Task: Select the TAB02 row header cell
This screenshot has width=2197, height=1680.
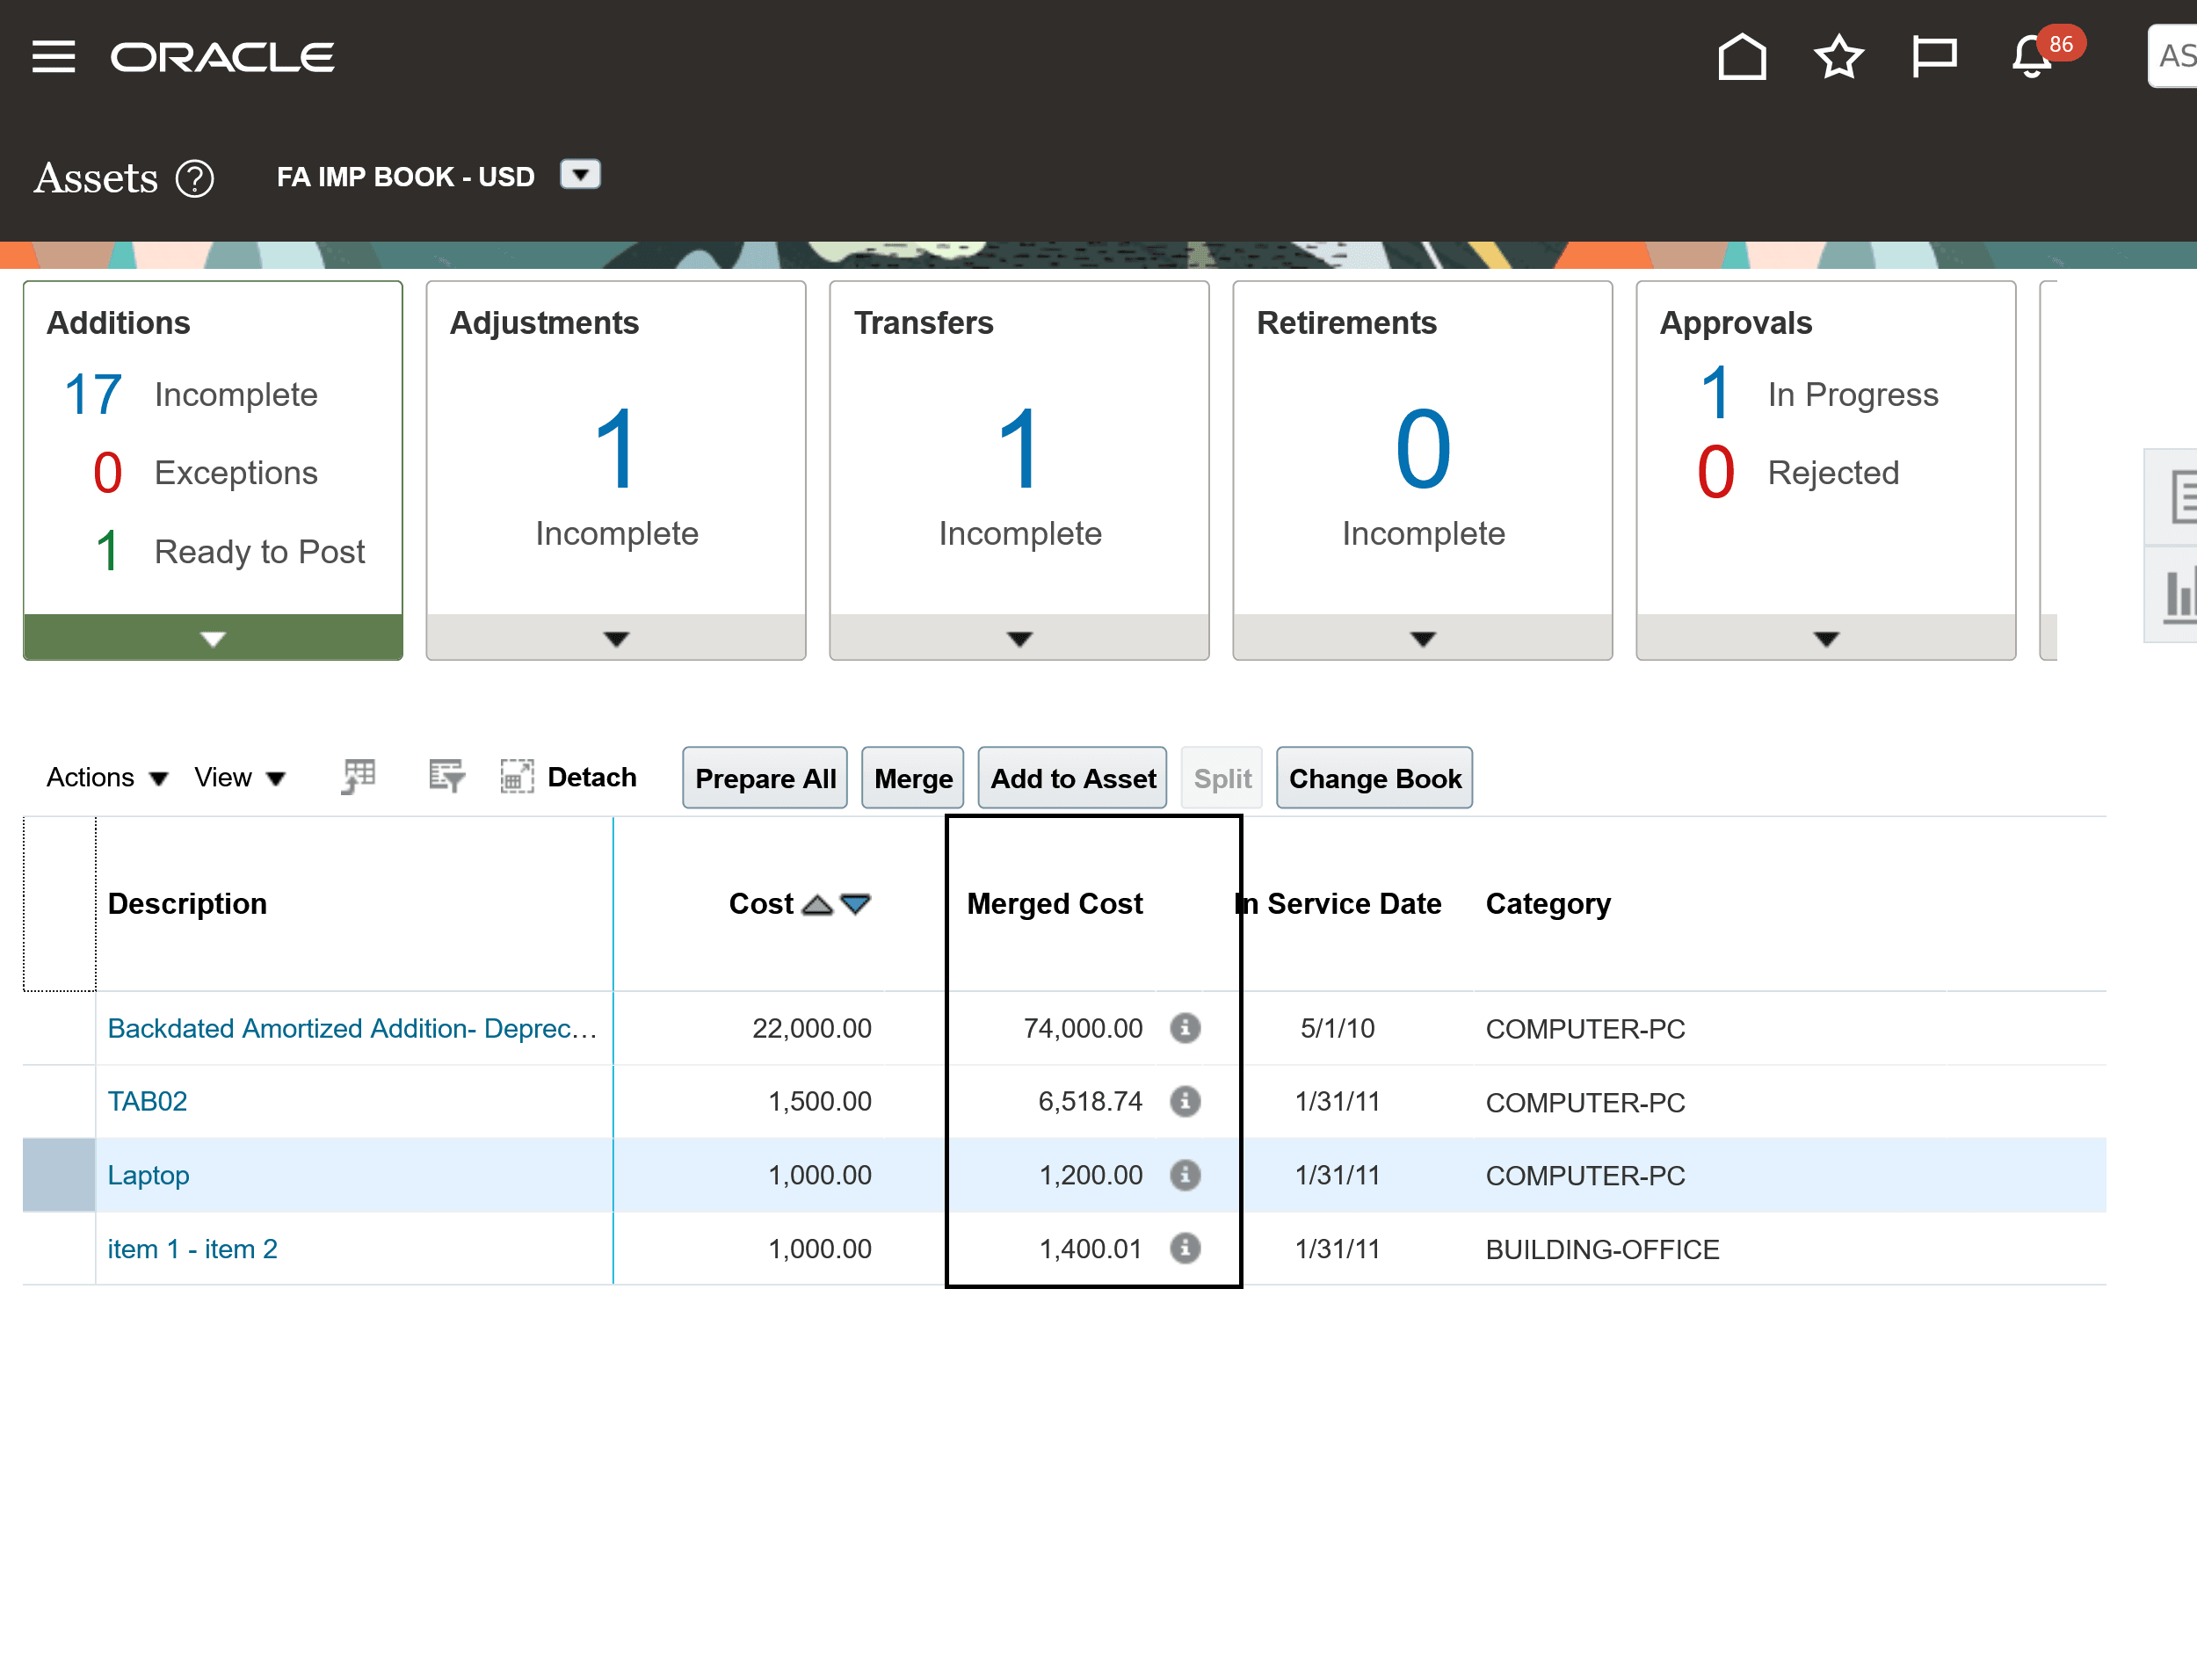Action: (59, 1102)
